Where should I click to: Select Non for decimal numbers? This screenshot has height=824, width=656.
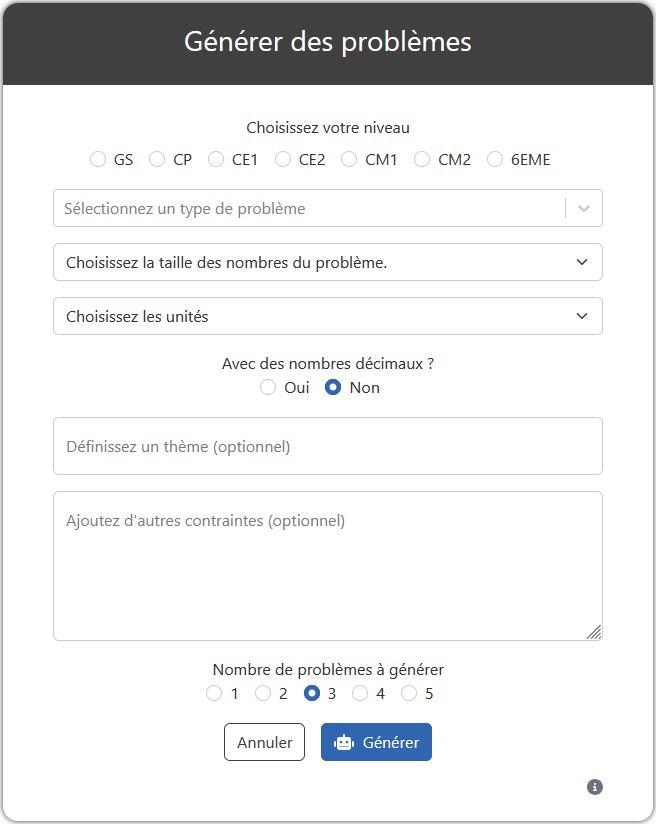[x=334, y=387]
